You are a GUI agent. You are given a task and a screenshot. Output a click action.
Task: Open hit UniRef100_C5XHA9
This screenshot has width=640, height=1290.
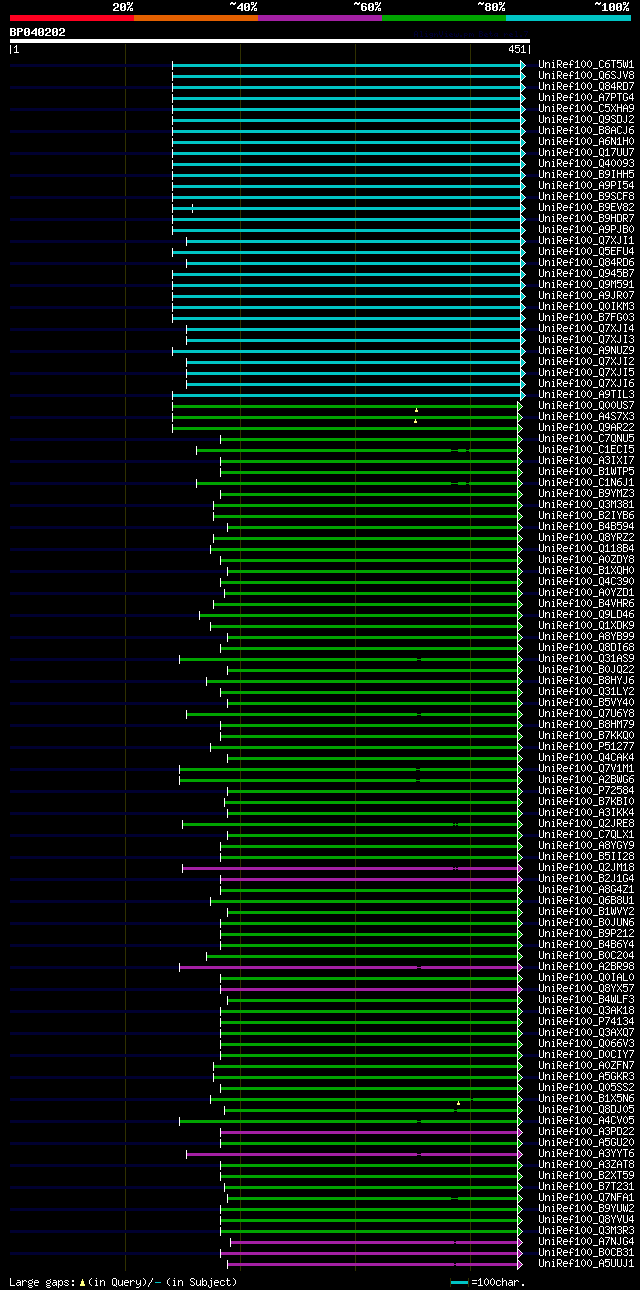tap(586, 108)
